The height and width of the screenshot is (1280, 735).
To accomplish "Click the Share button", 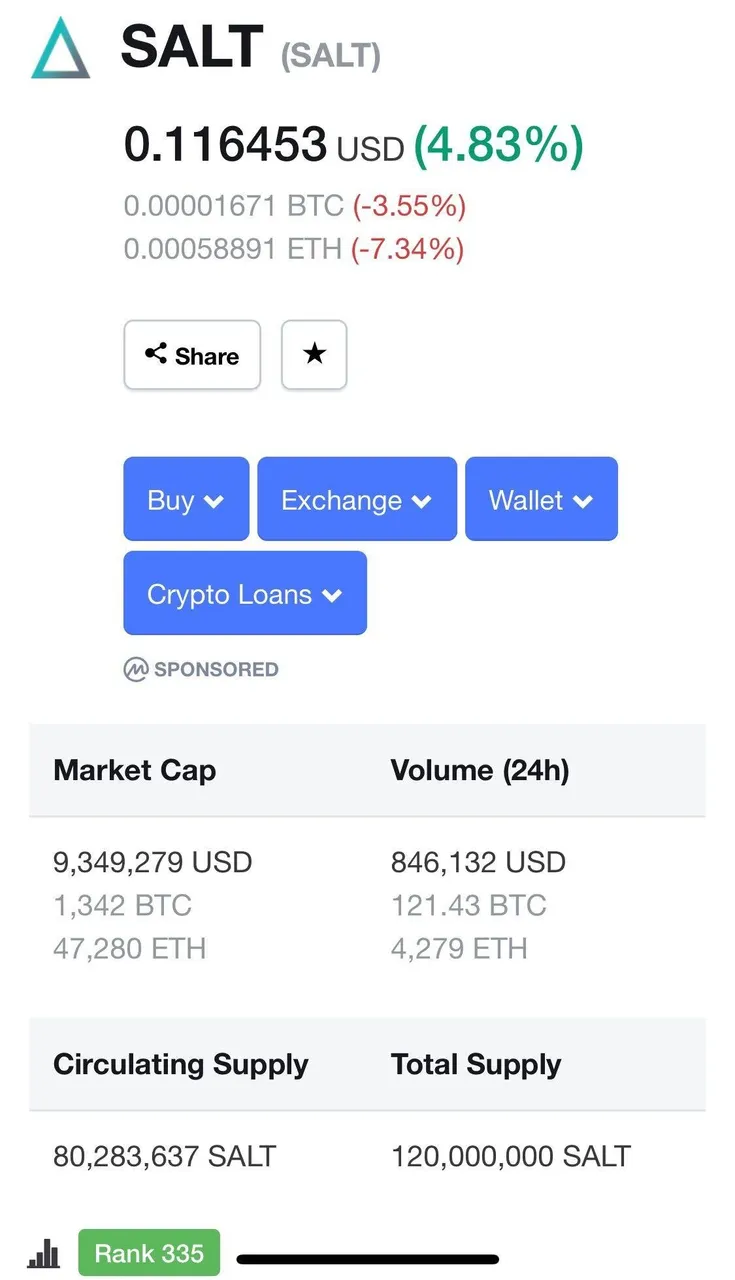I will click(x=192, y=354).
